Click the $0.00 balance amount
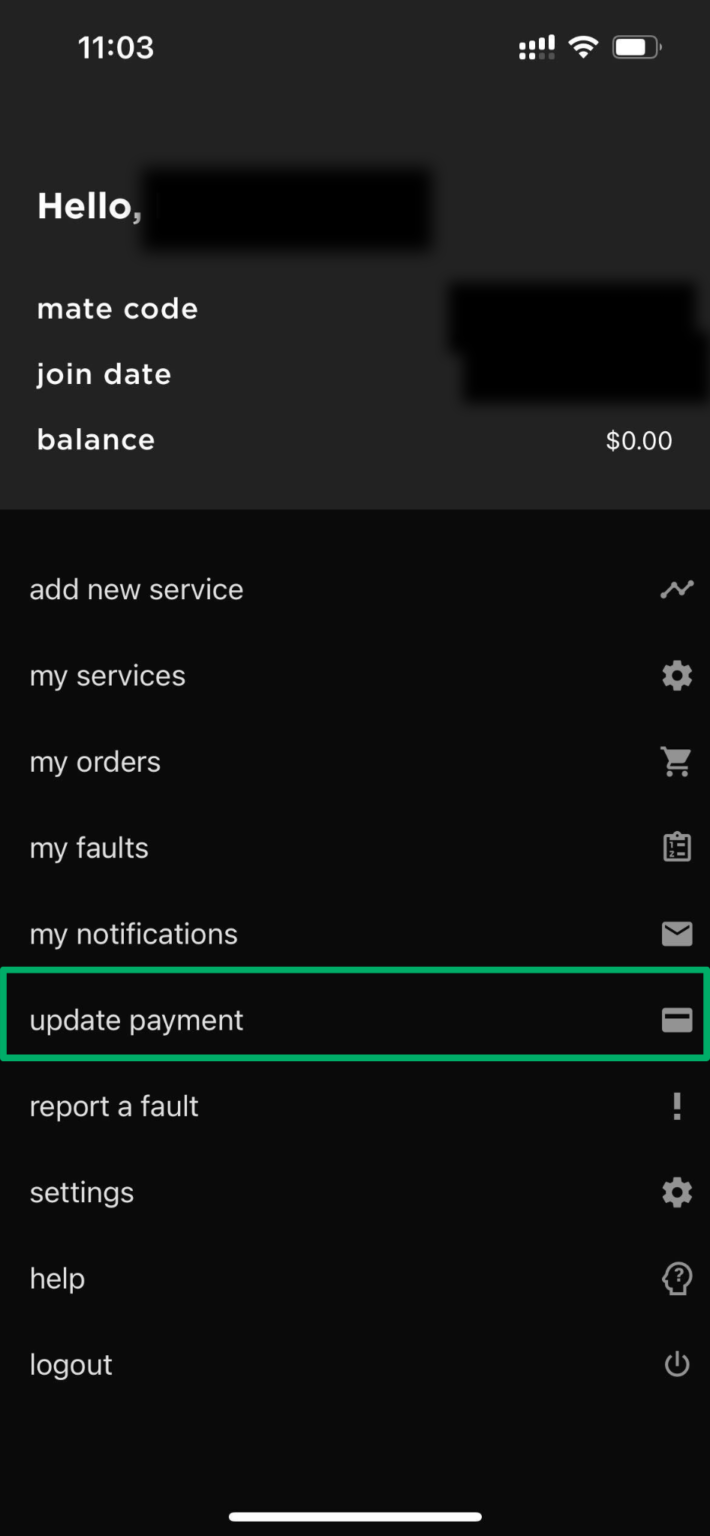This screenshot has height=1536, width=710. pyautogui.click(x=639, y=440)
